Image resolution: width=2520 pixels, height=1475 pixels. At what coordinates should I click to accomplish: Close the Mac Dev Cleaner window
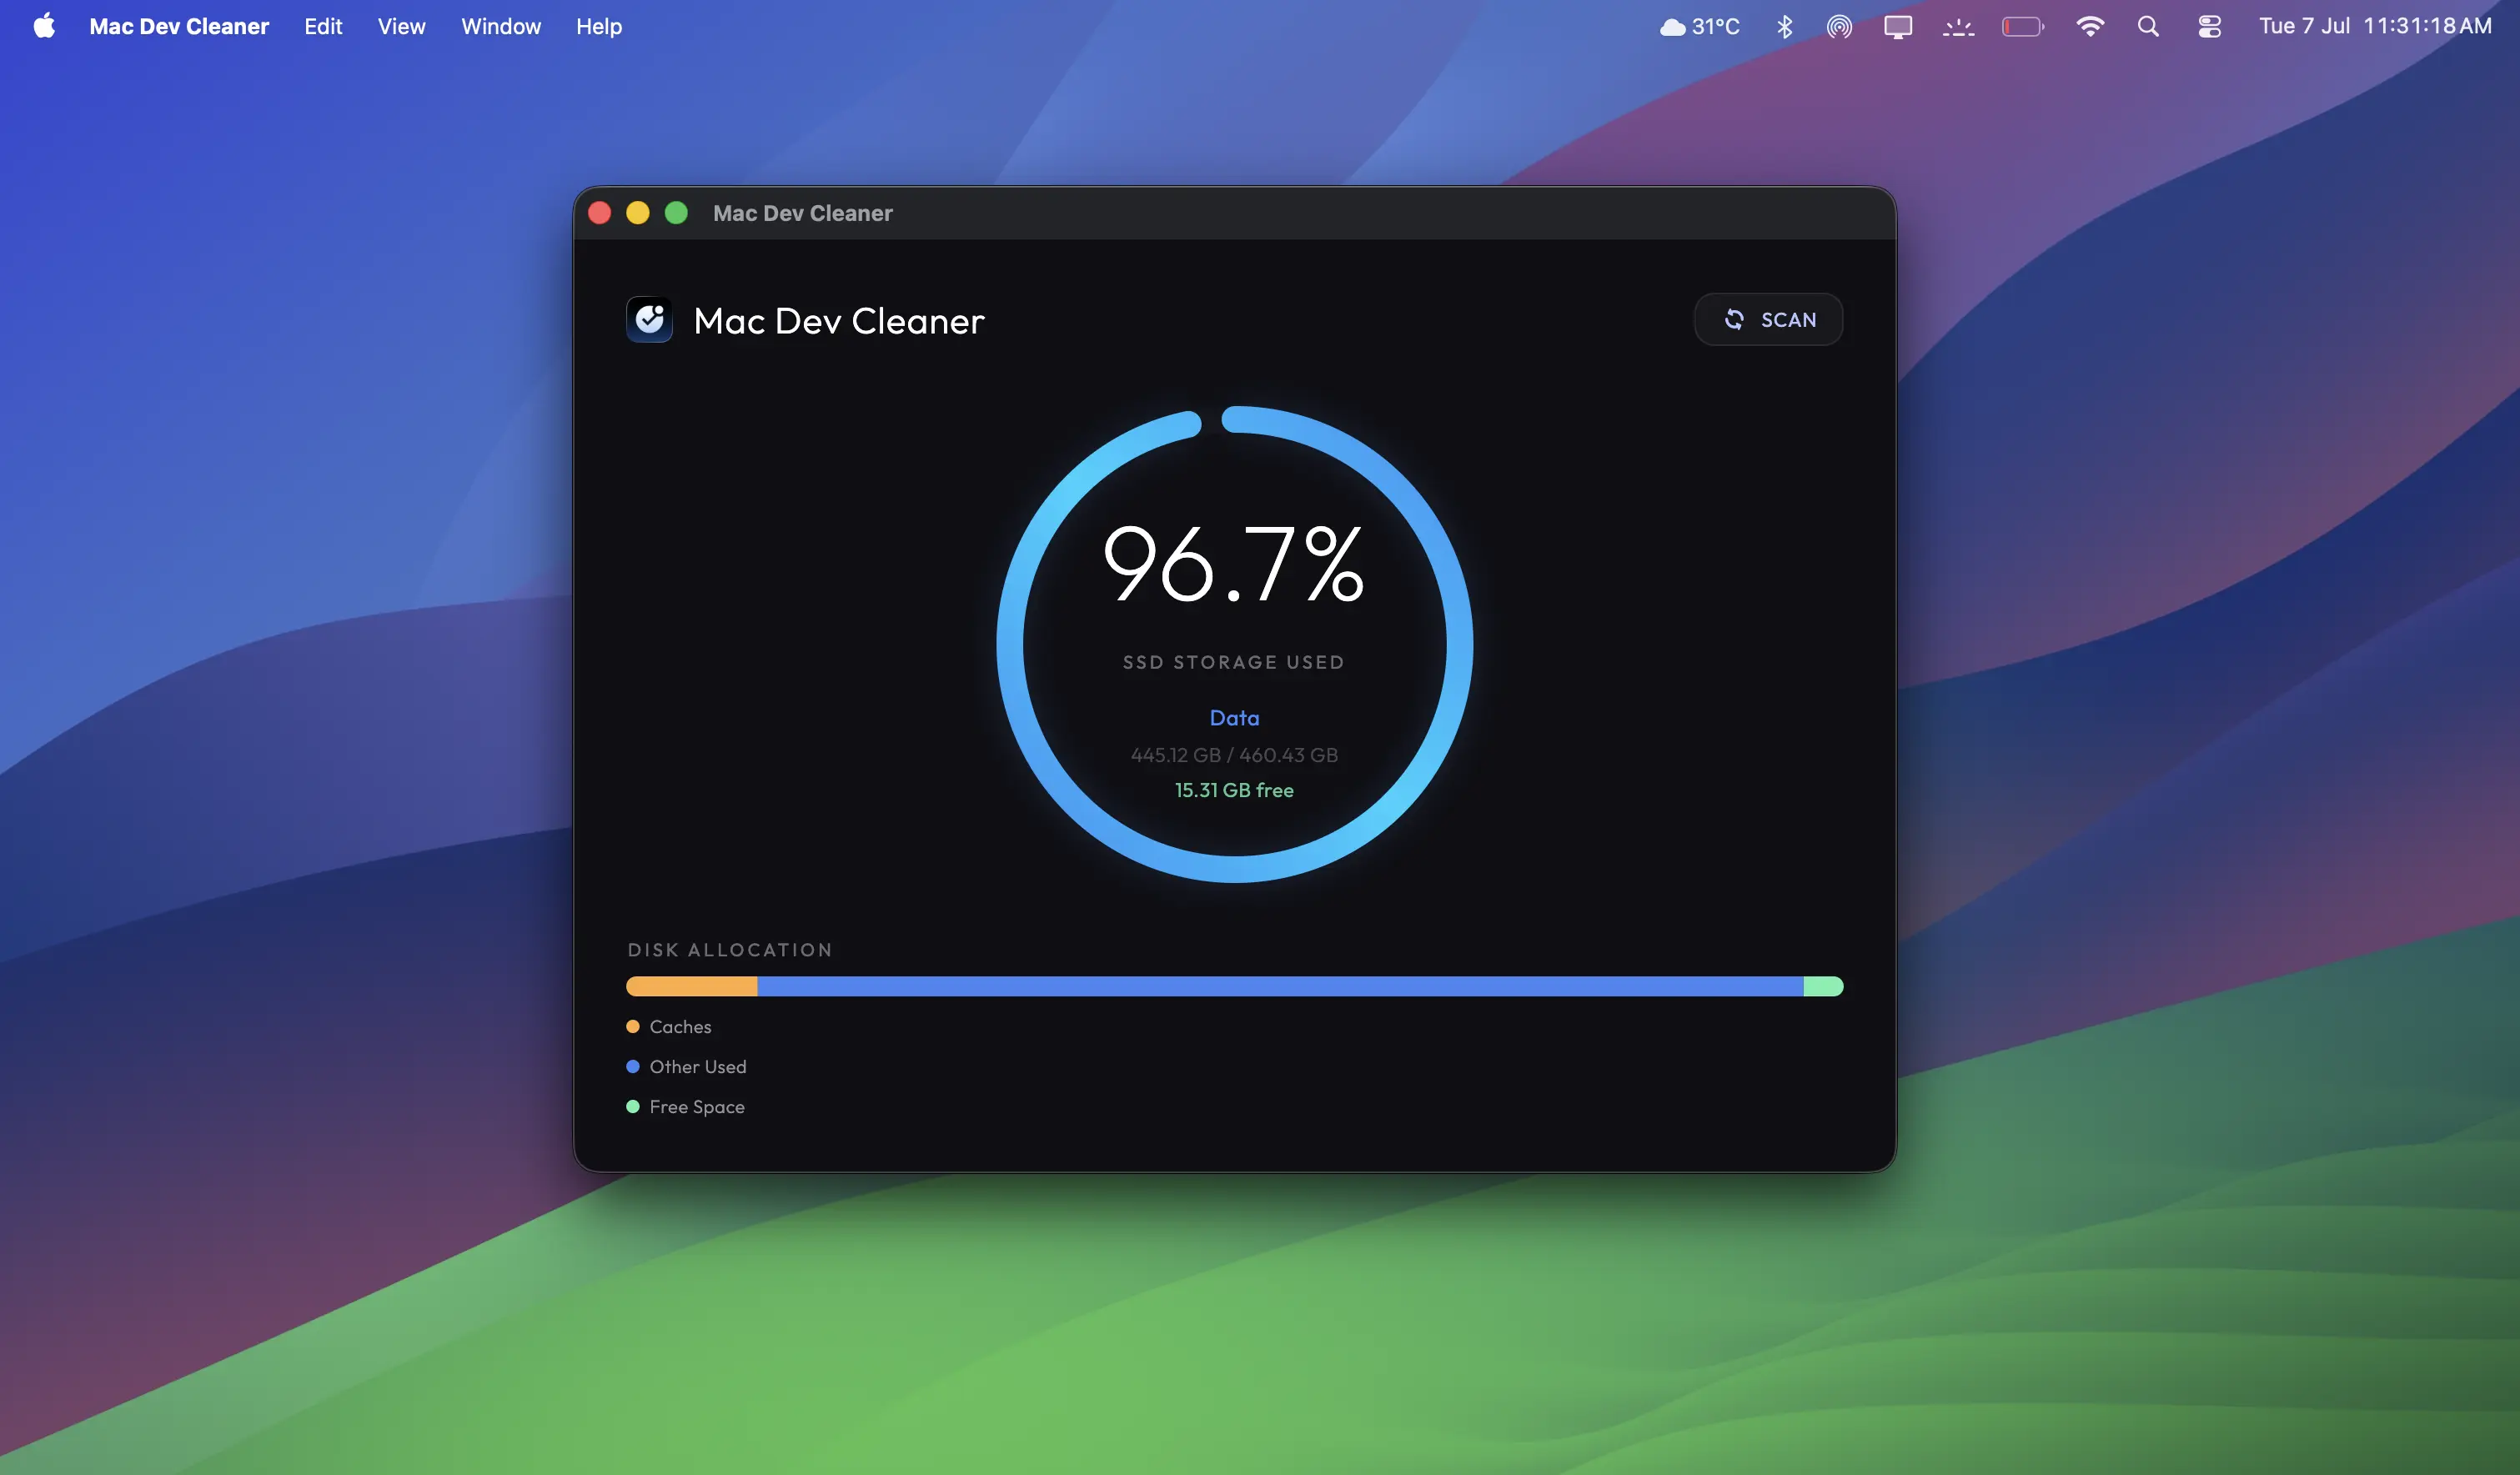[600, 213]
